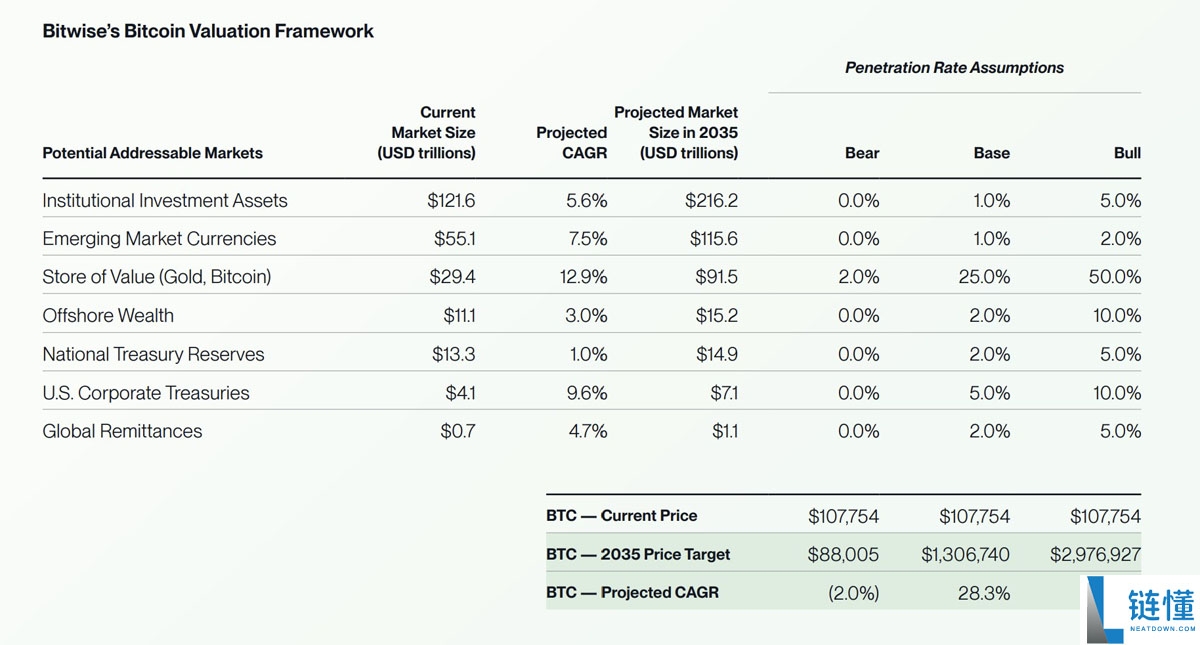
Task: Click the NEATDOWN watermark logo icon
Action: pos(1104,608)
